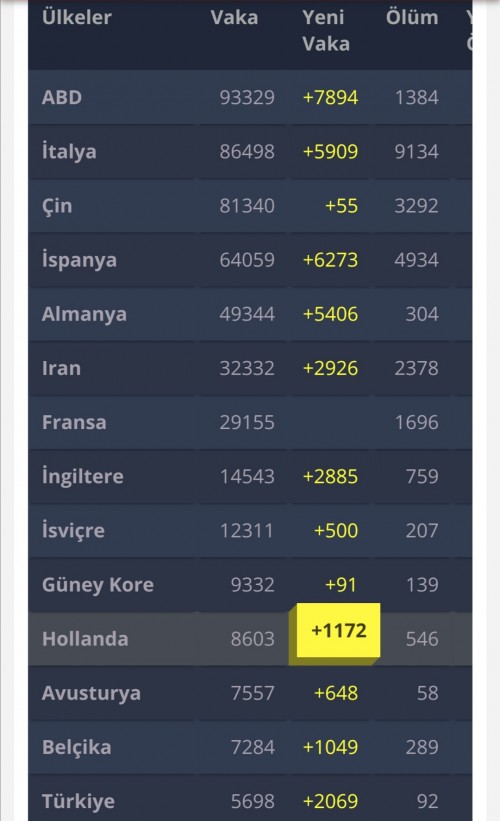Select the ABD row
500x821 pixels.
point(250,97)
